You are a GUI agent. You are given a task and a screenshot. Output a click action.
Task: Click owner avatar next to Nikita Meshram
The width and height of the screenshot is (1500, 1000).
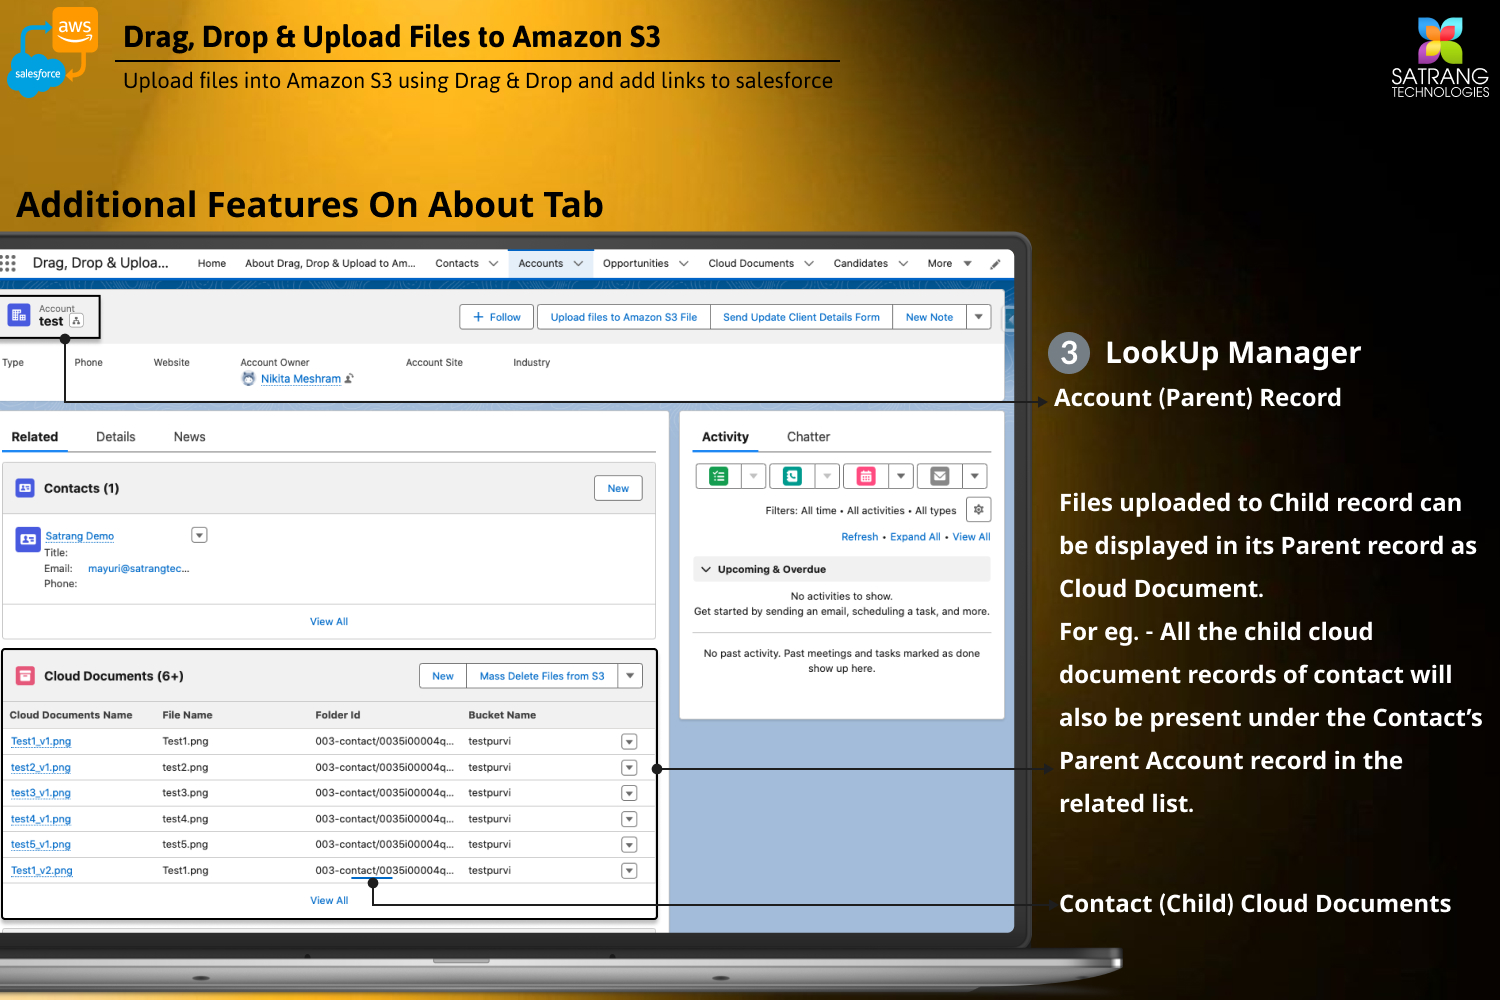(x=248, y=379)
